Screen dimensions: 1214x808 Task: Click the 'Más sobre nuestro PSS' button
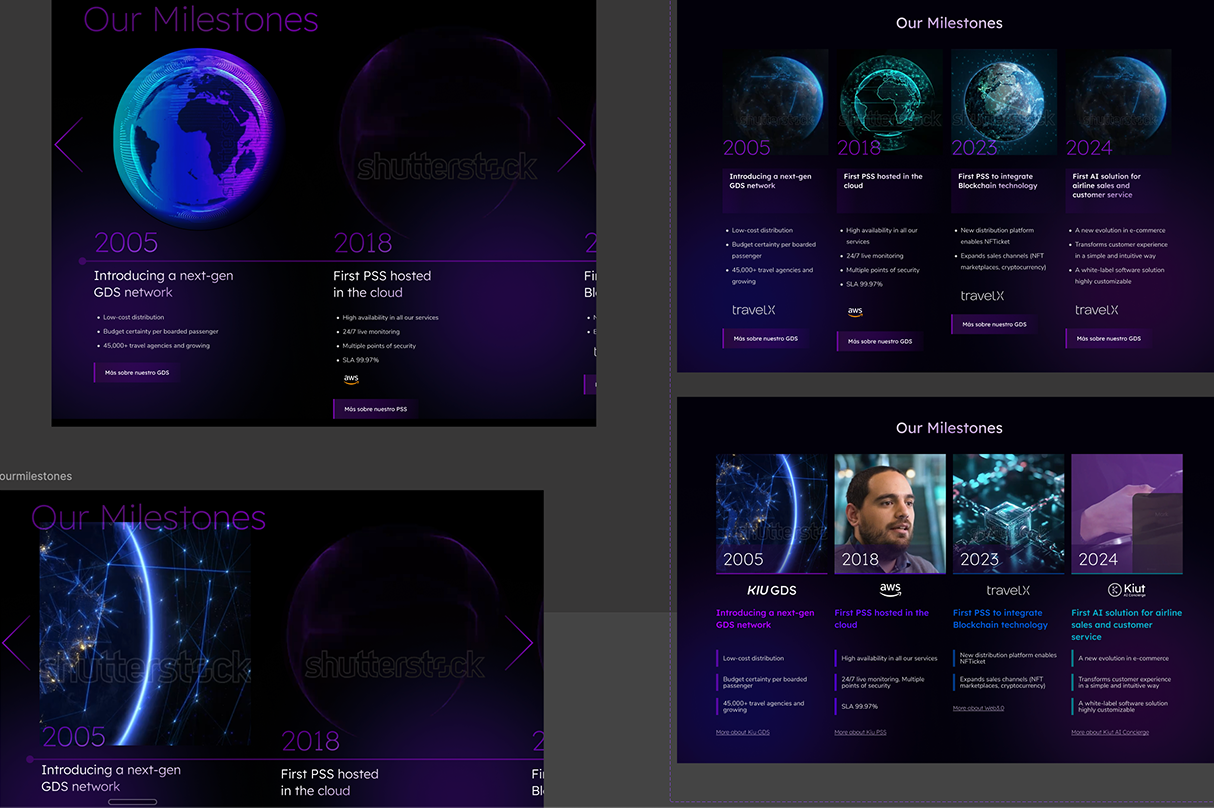point(376,409)
